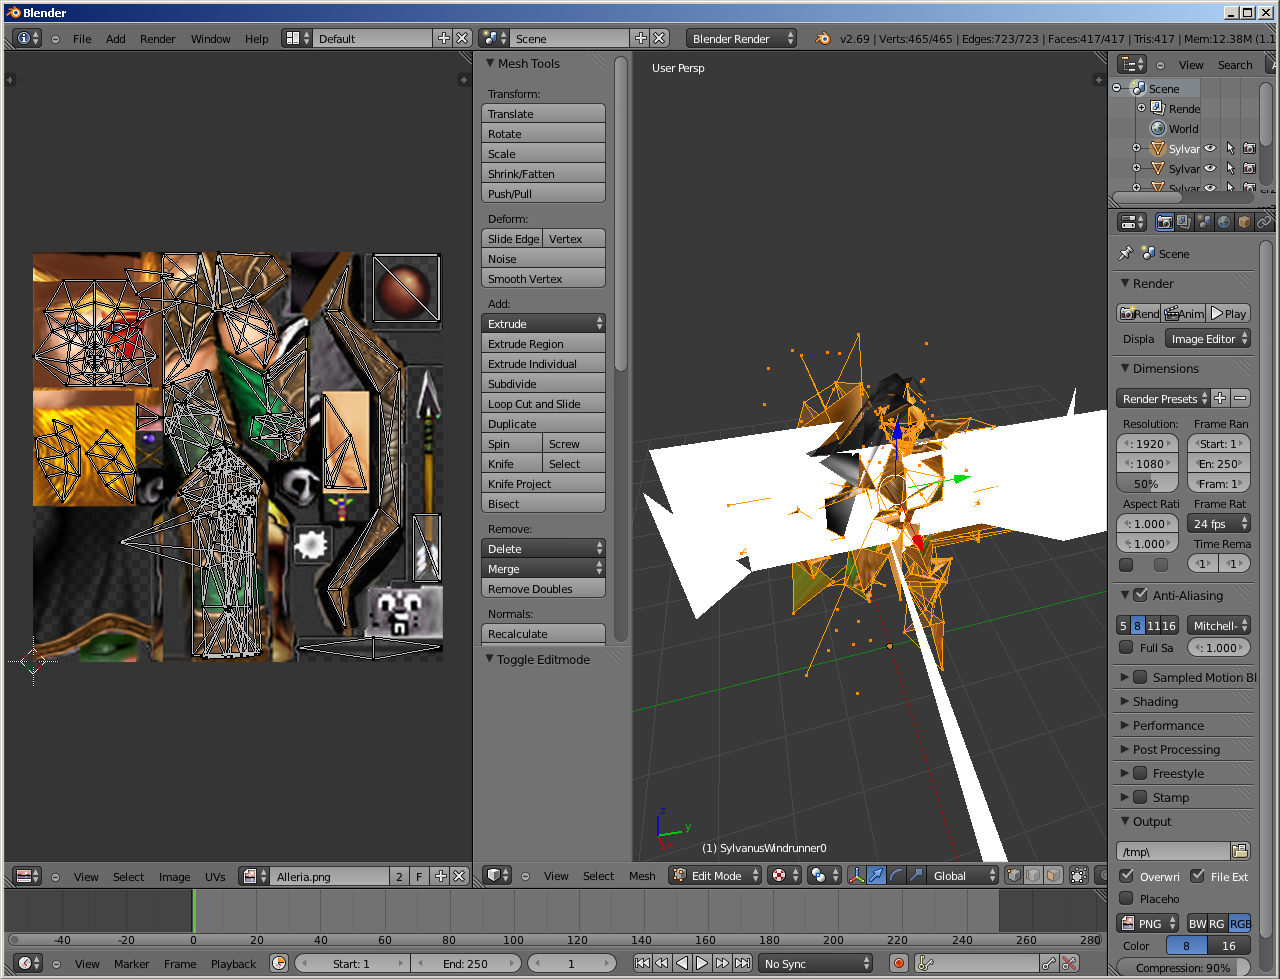
Task: Delete keyframes with crossed-key icon
Action: [1069, 963]
